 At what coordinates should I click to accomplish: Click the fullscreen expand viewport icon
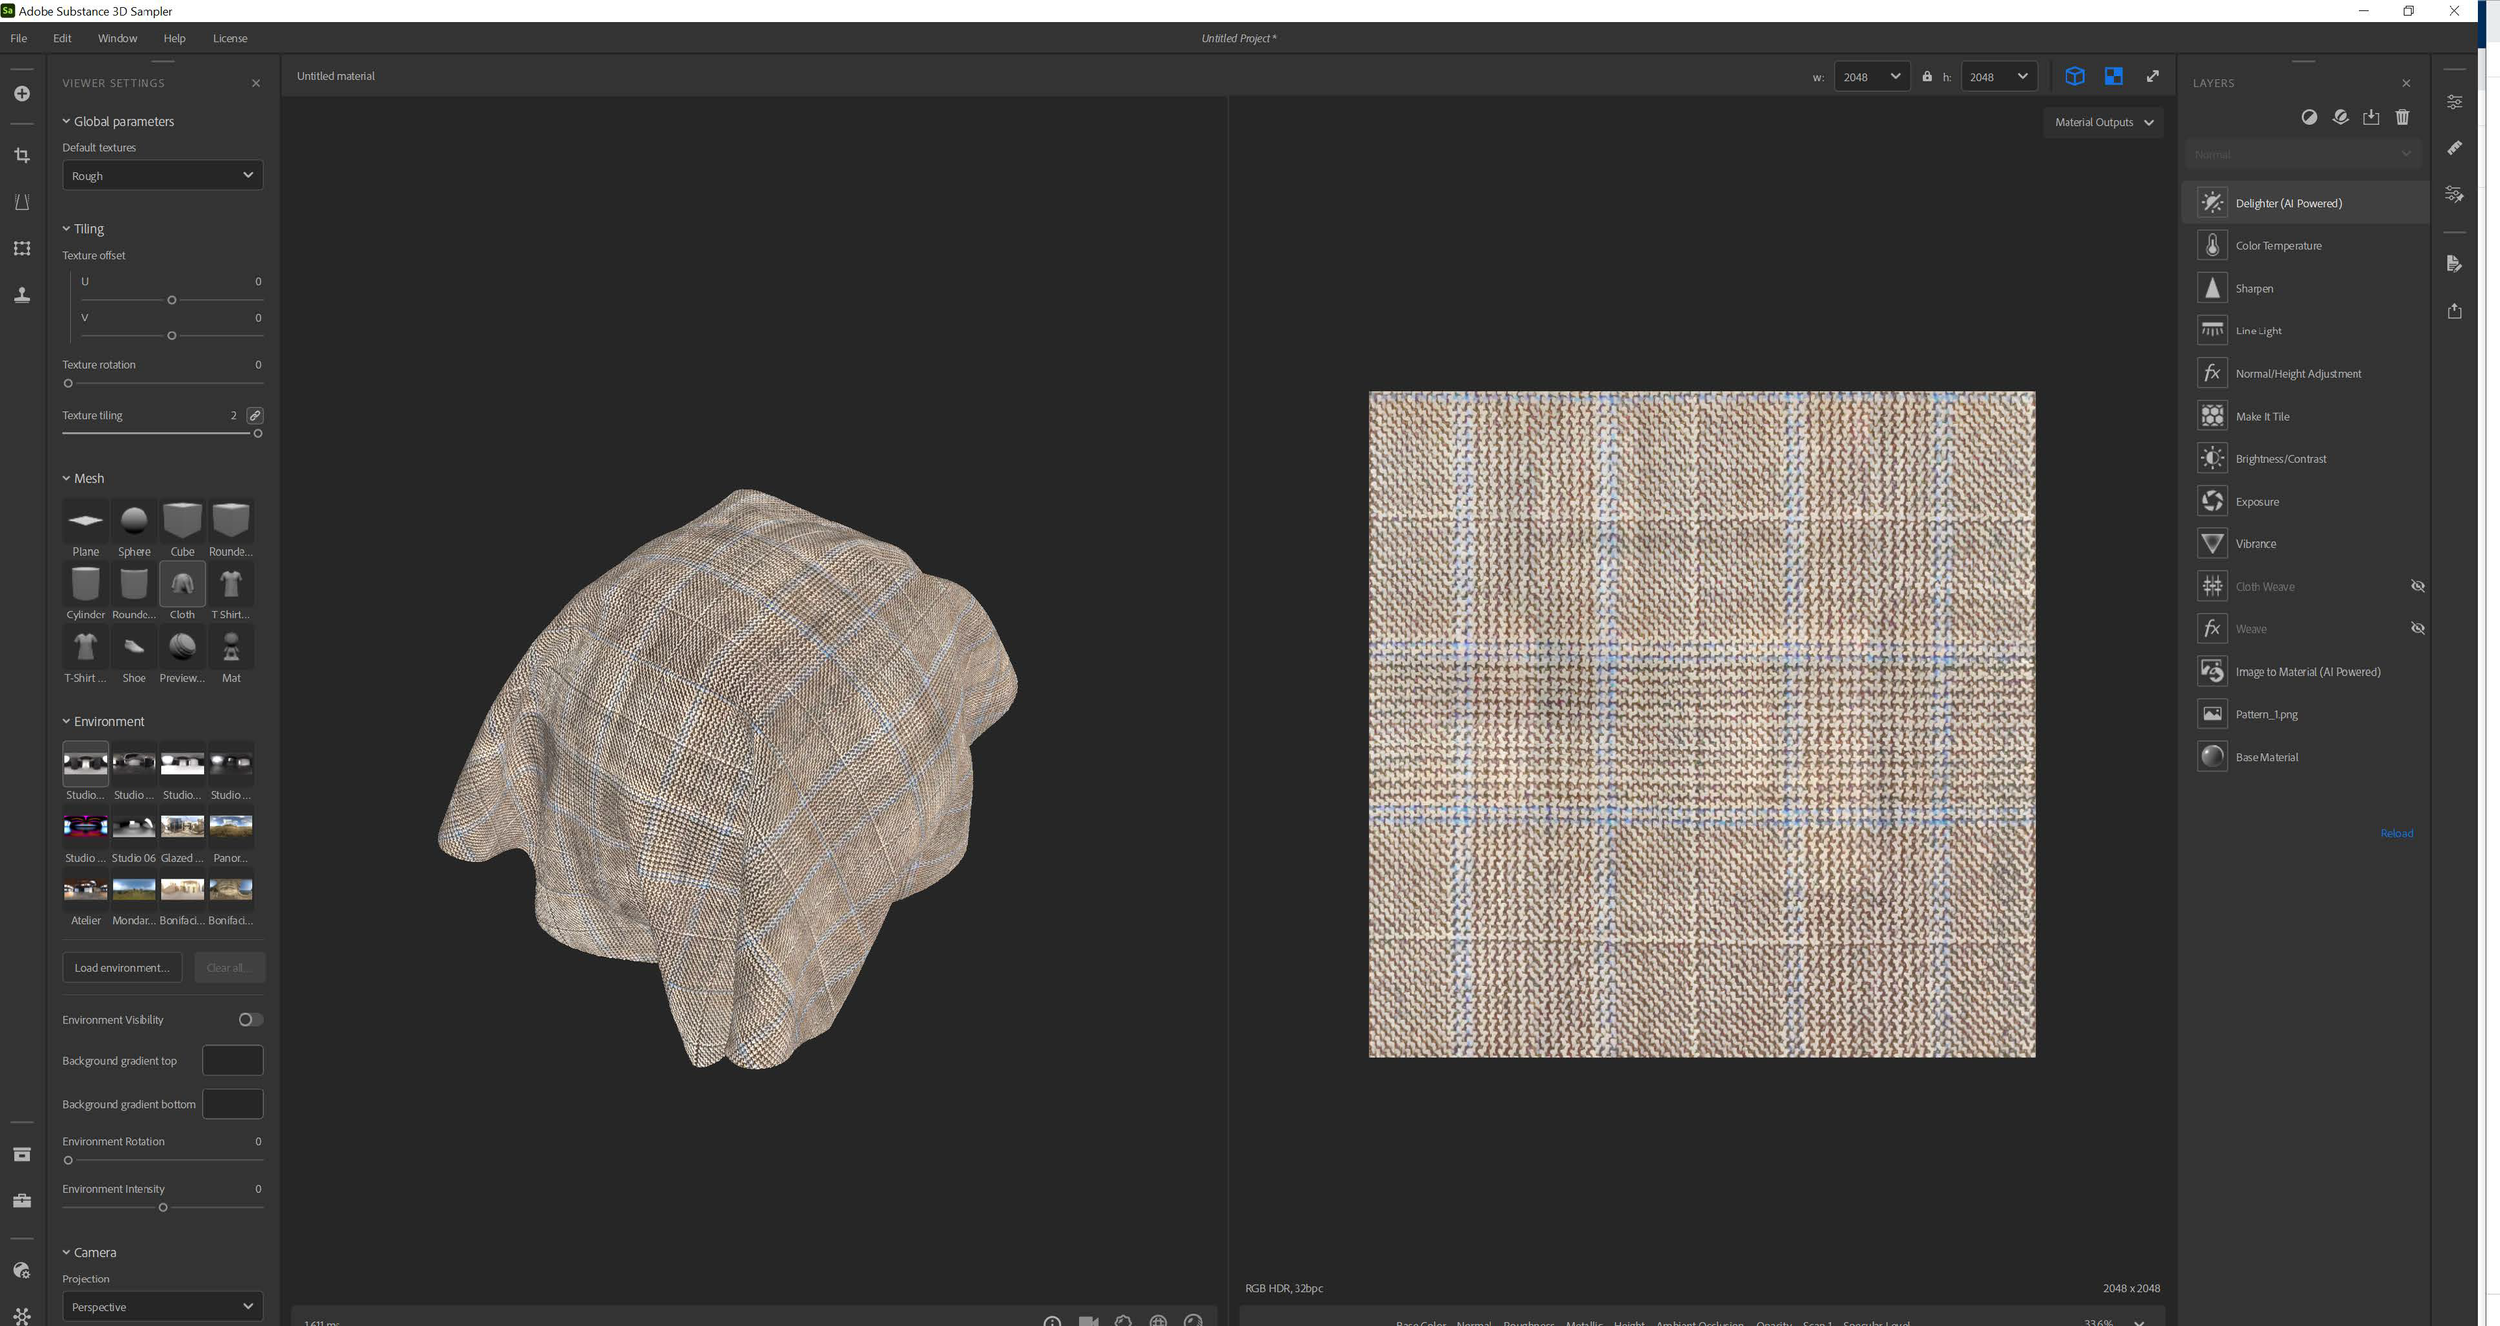[x=2152, y=76]
